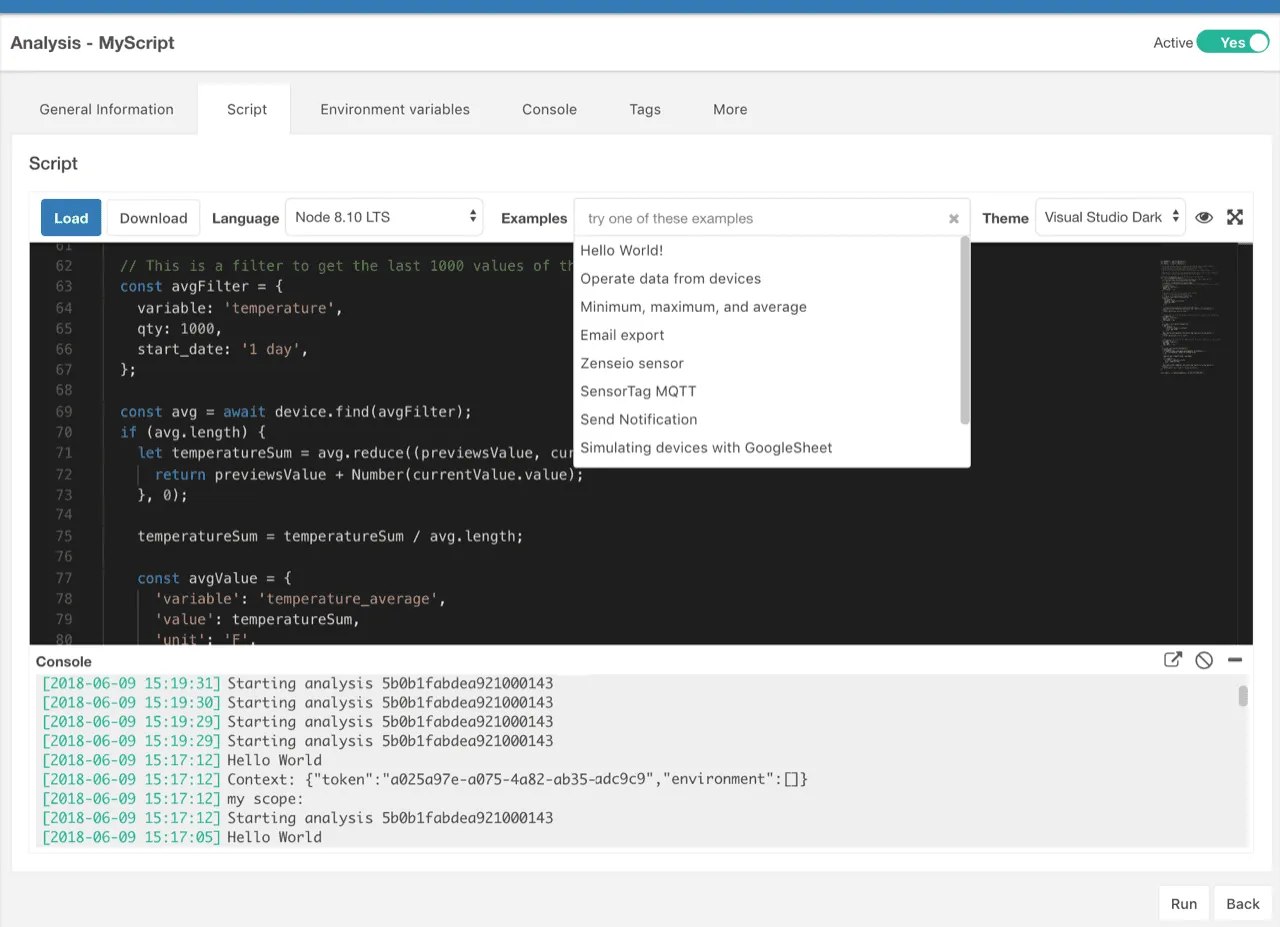Go back using the Back button

pyautogui.click(x=1242, y=902)
